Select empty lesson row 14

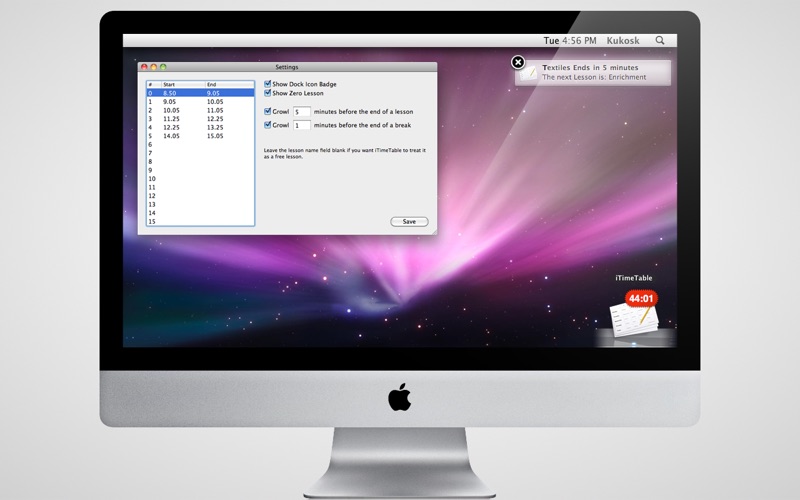(201, 213)
